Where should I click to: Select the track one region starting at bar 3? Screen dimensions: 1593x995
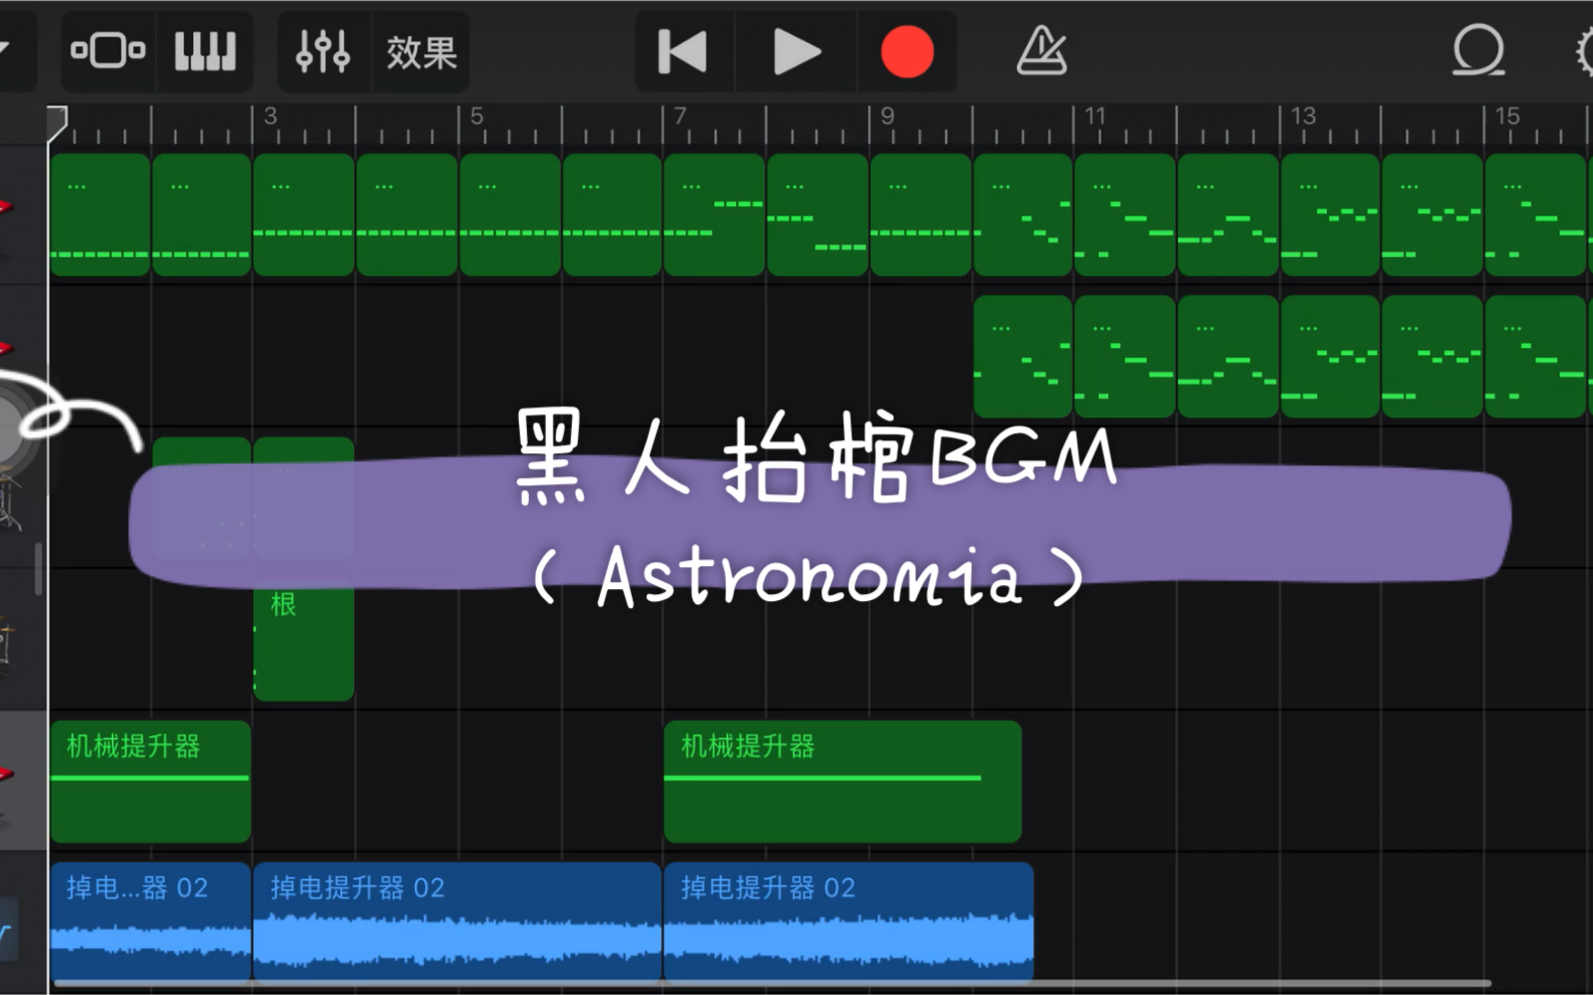tap(304, 214)
